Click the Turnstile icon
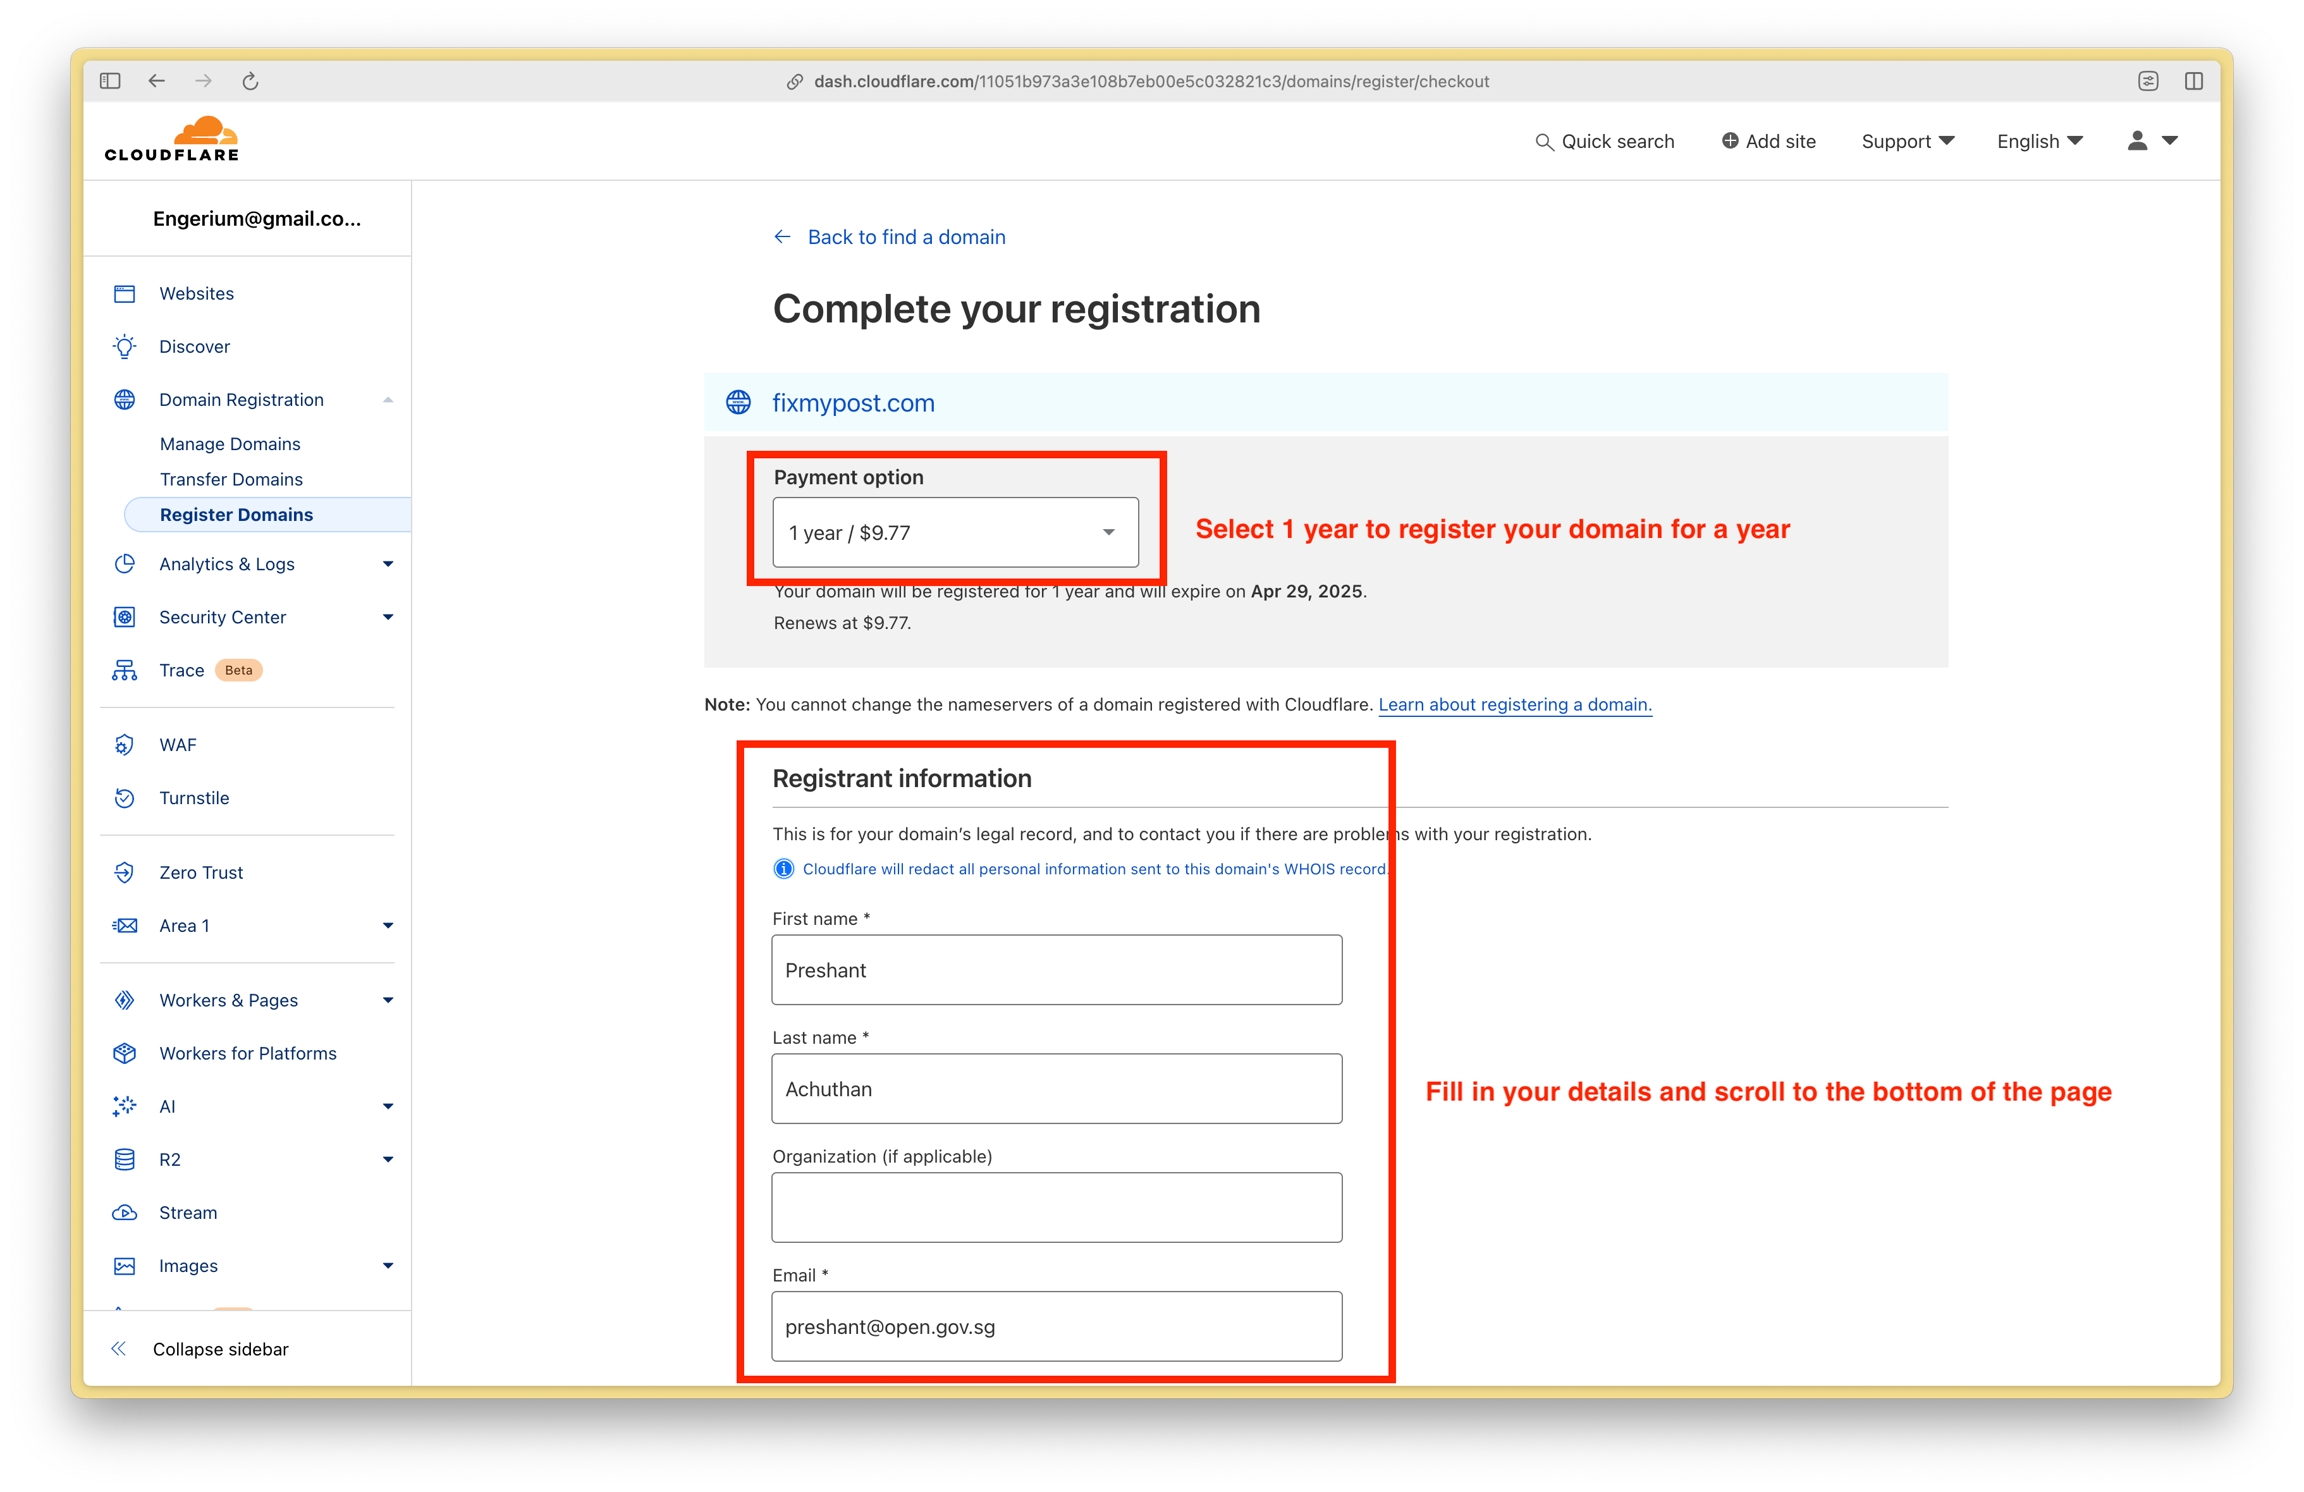 (125, 798)
